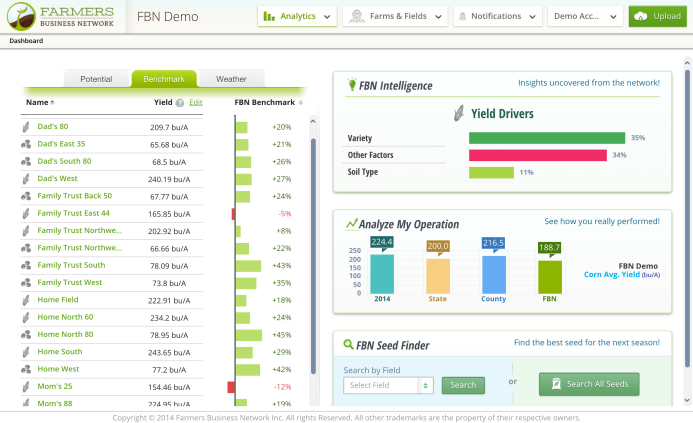Click the Corn Avg. Yield link

tap(612, 274)
